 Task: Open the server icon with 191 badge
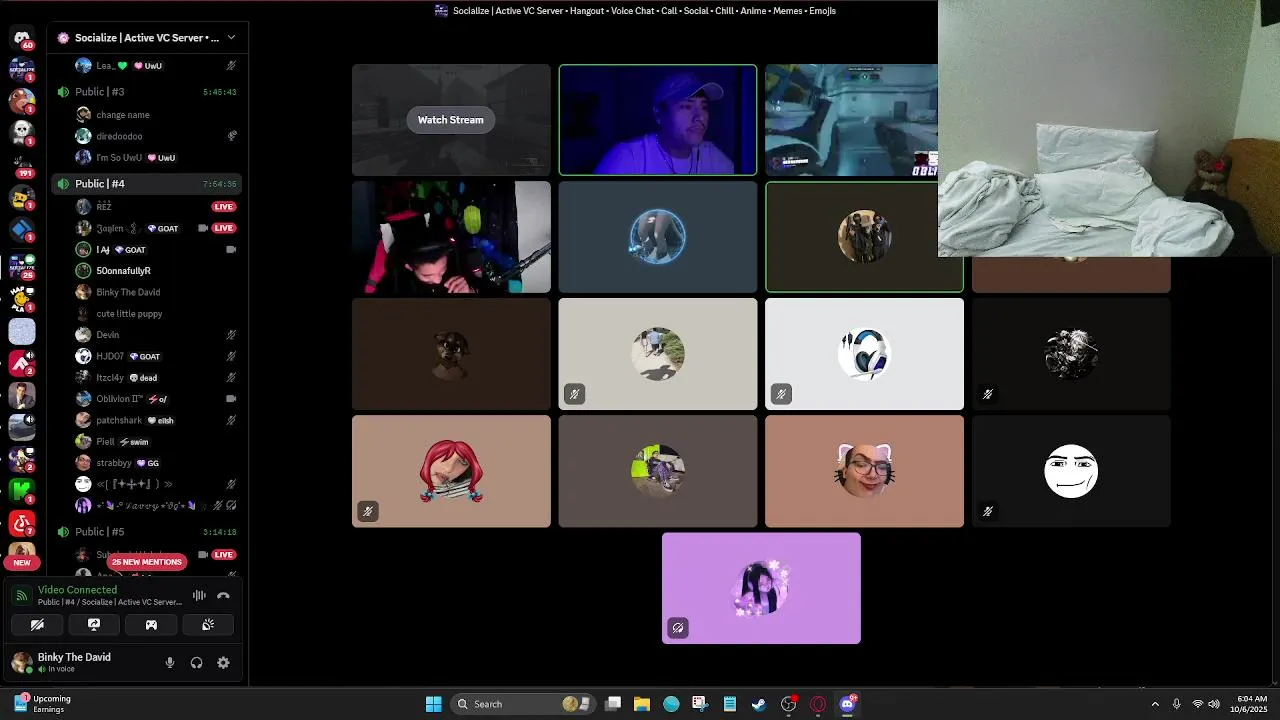click(x=22, y=165)
